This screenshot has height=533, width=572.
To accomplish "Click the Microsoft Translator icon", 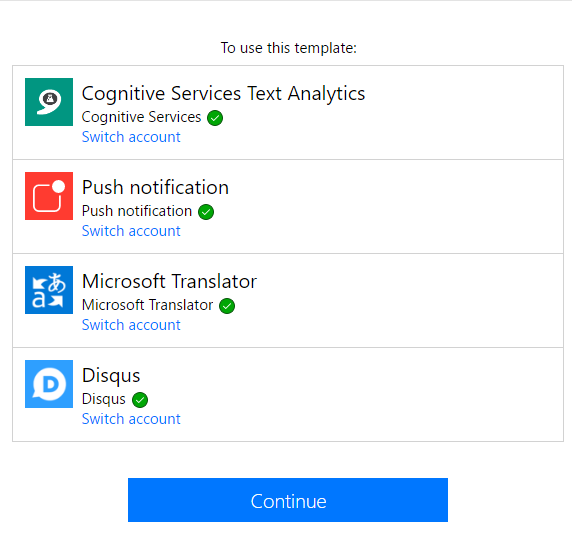I will point(49,290).
